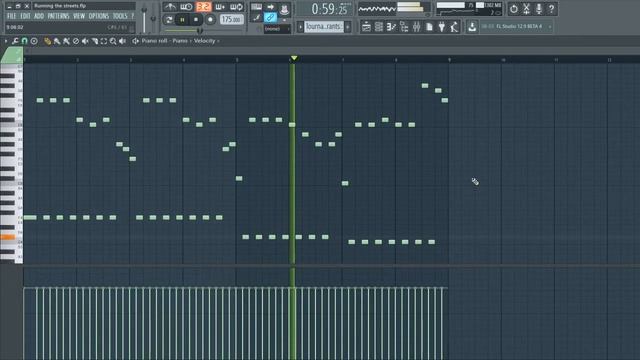This screenshot has width=640, height=360.
Task: Open the pattern selector name box
Action: click(x=324, y=27)
